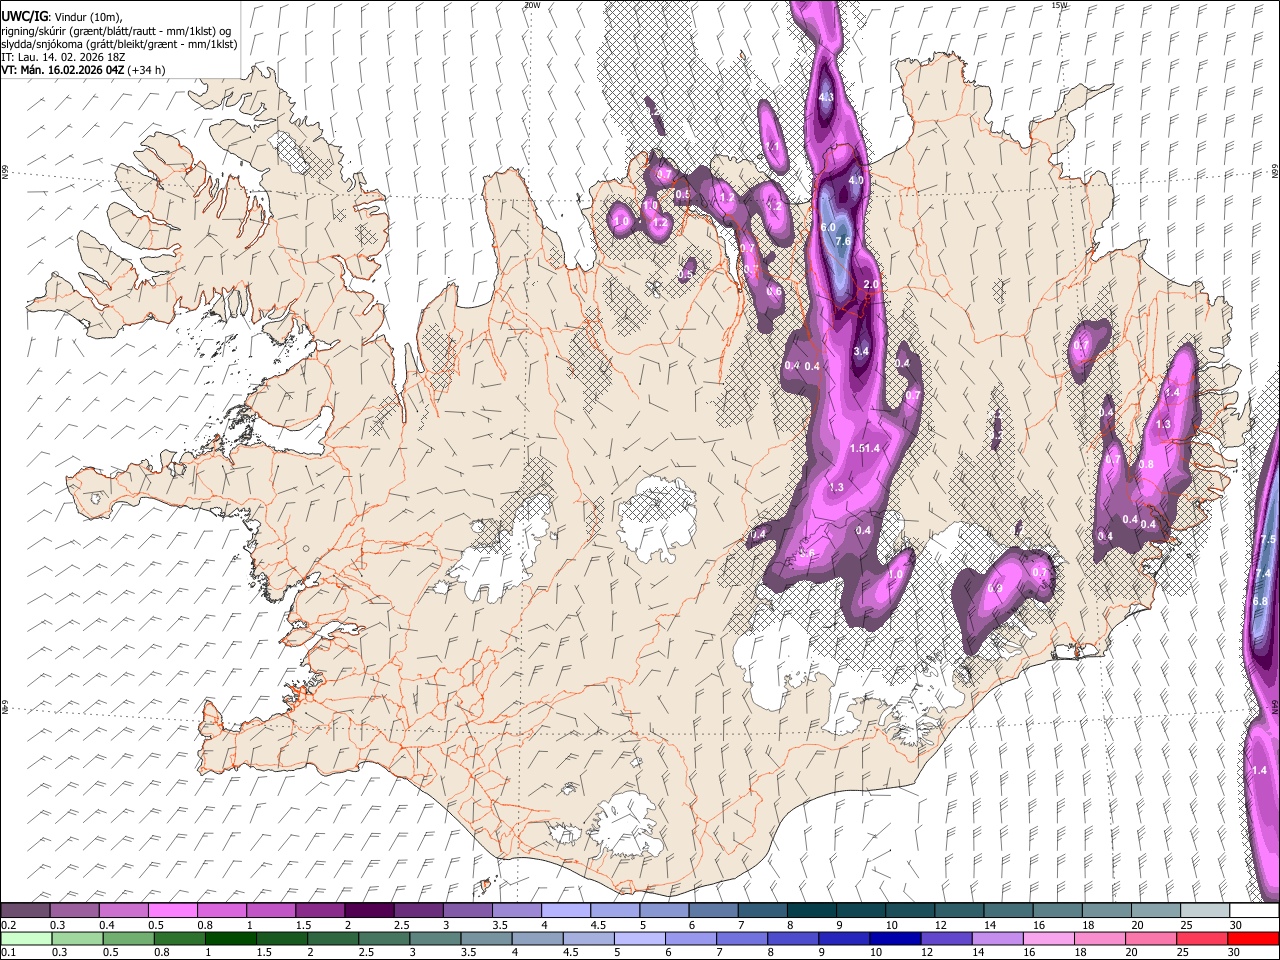Viewport: 1280px width, 960px height.
Task: Click the 7.5 value at the map's east edge
Action: click(x=1267, y=540)
